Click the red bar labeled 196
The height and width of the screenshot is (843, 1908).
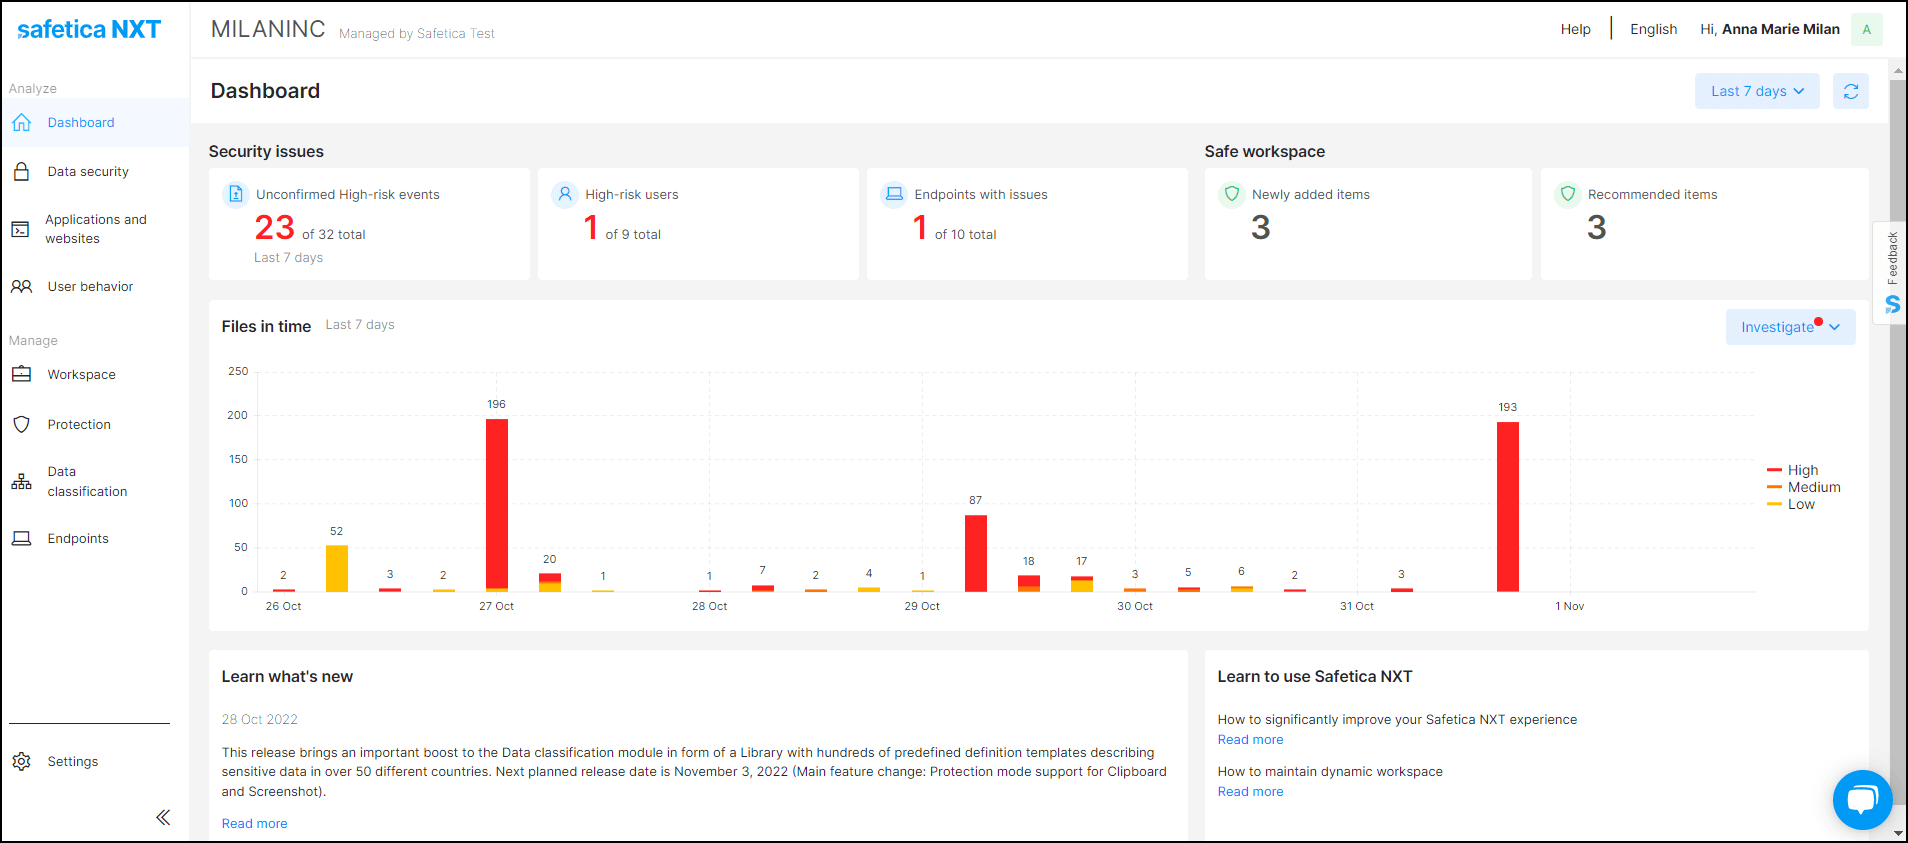497,504
